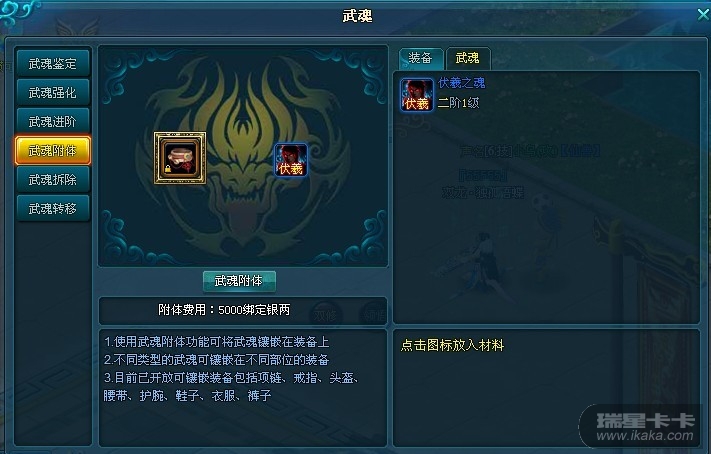This screenshot has height=454, width=711.
Task: Switch to the 武魂 tab
Action: pos(468,58)
